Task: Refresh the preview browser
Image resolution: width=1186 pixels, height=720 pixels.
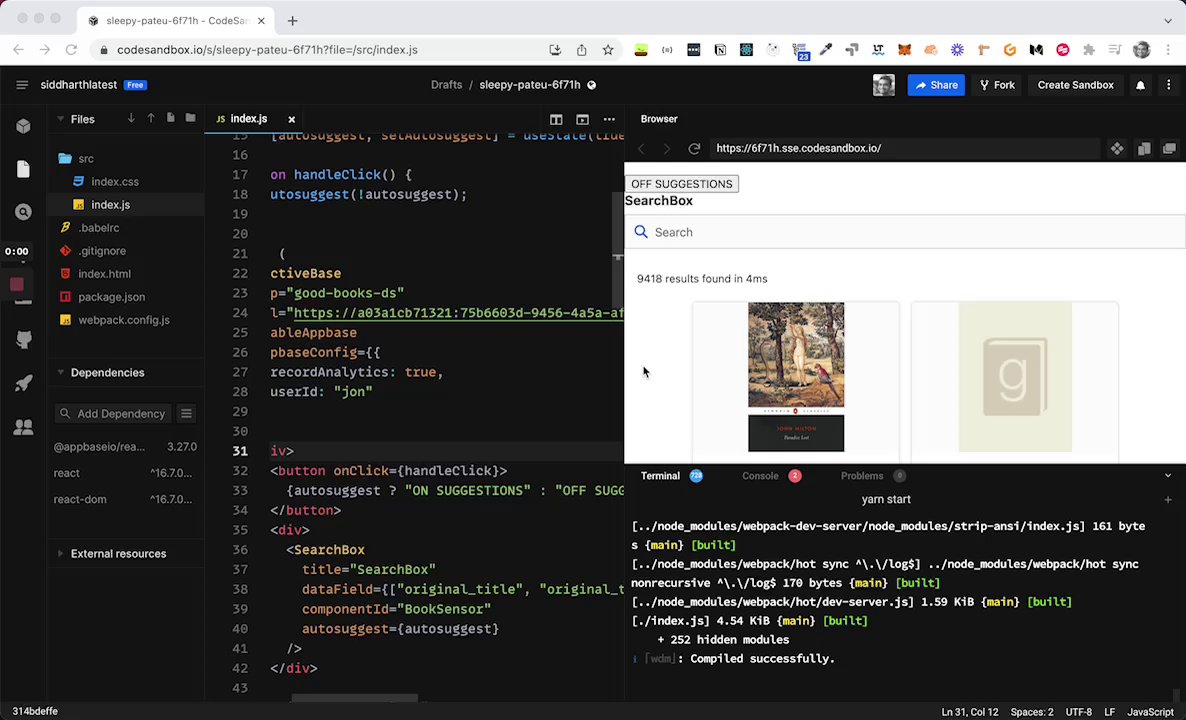Action: (694, 148)
